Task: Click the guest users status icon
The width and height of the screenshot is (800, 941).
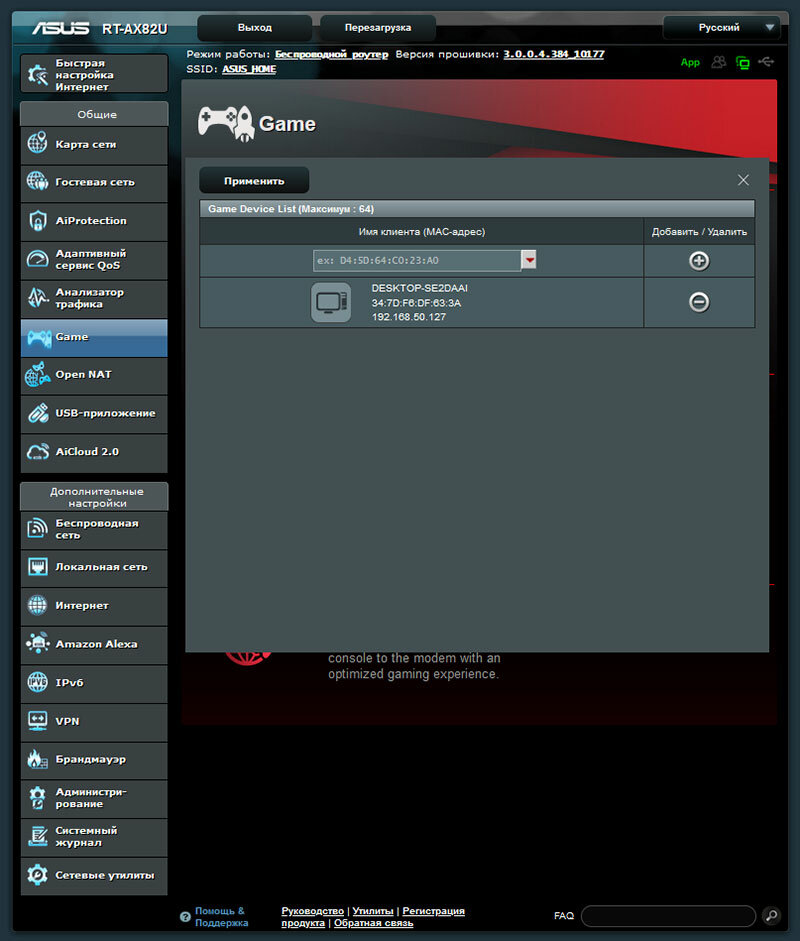Action: [x=718, y=62]
